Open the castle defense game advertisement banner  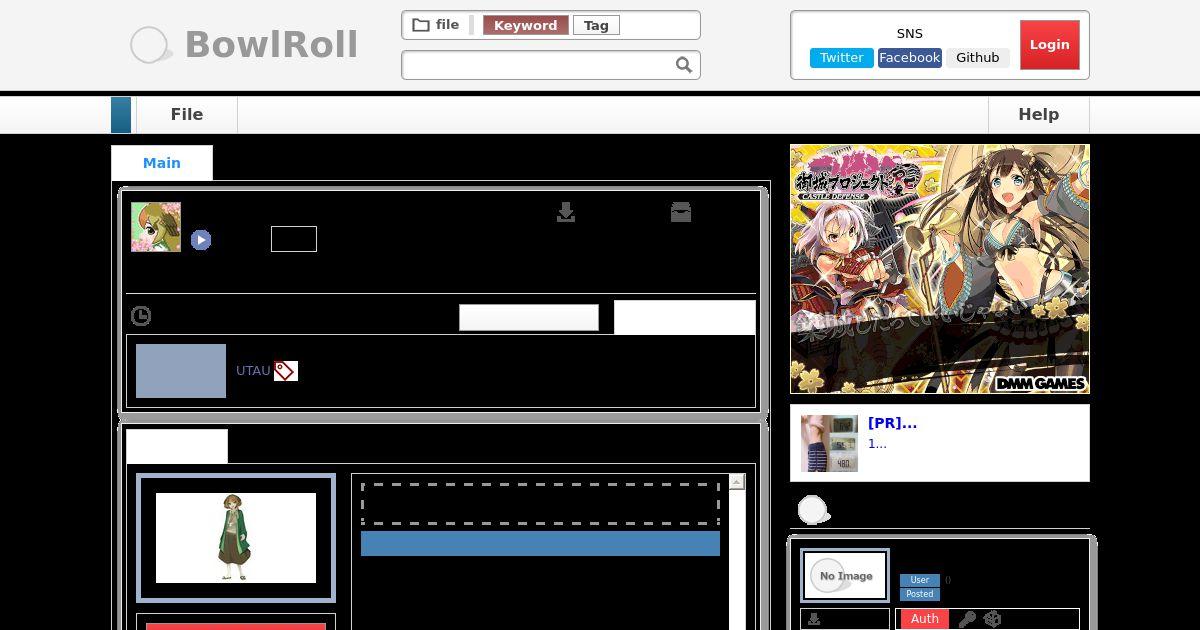click(x=940, y=269)
